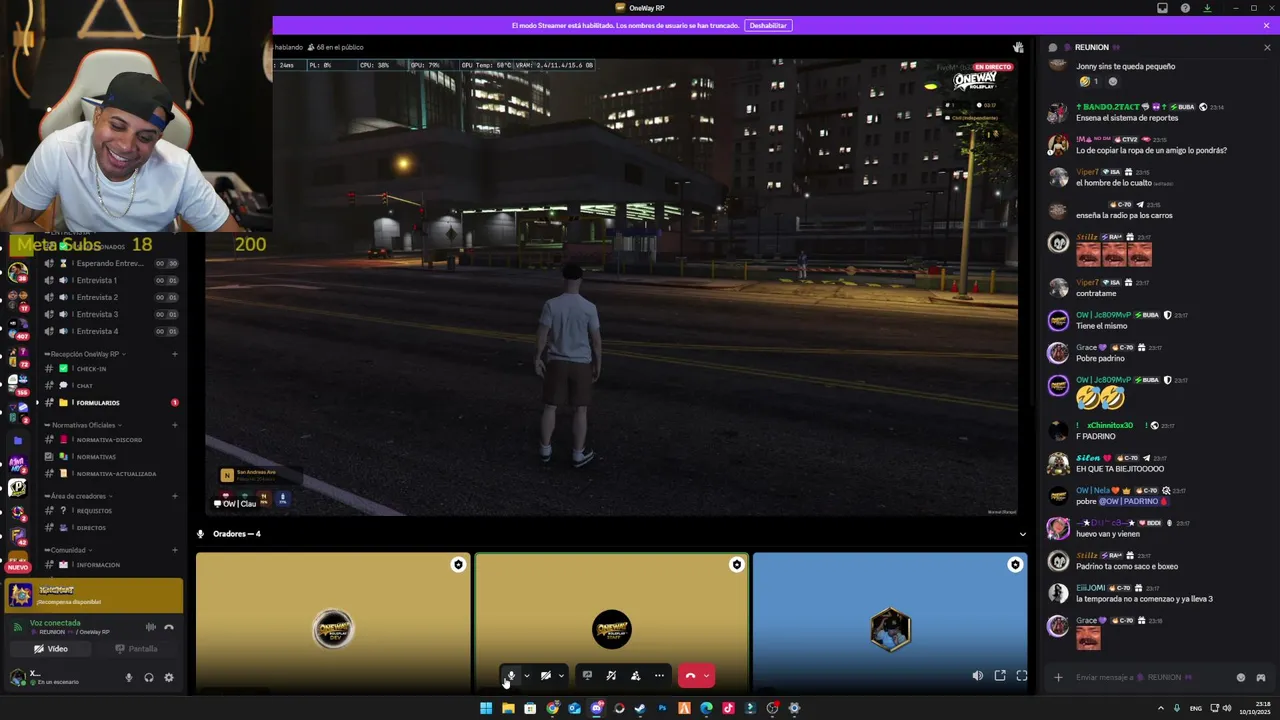Click the plus attach button in the chat input
This screenshot has width=1280, height=720.
(1058, 677)
